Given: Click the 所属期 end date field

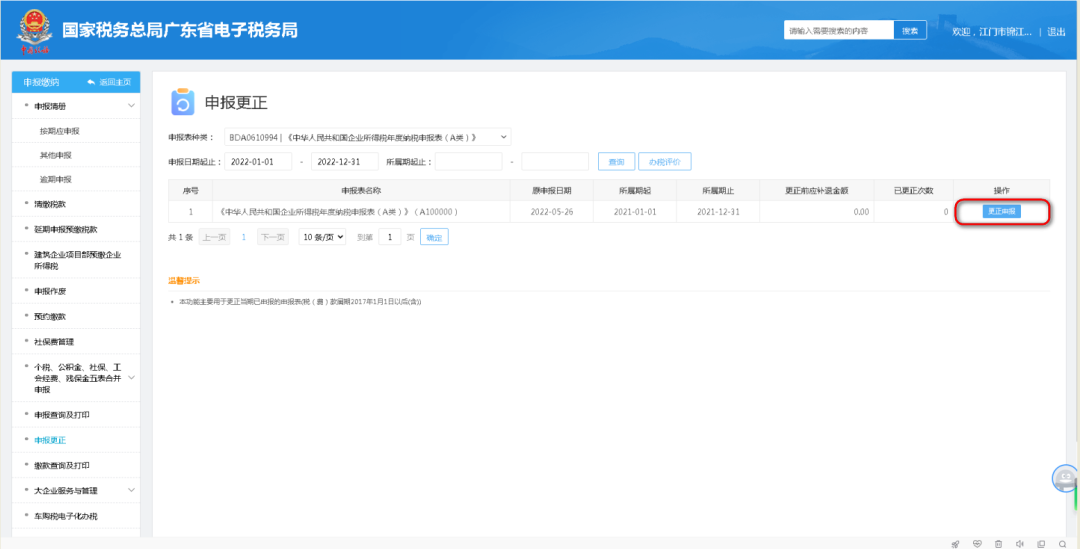Looking at the screenshot, I should pos(555,161).
